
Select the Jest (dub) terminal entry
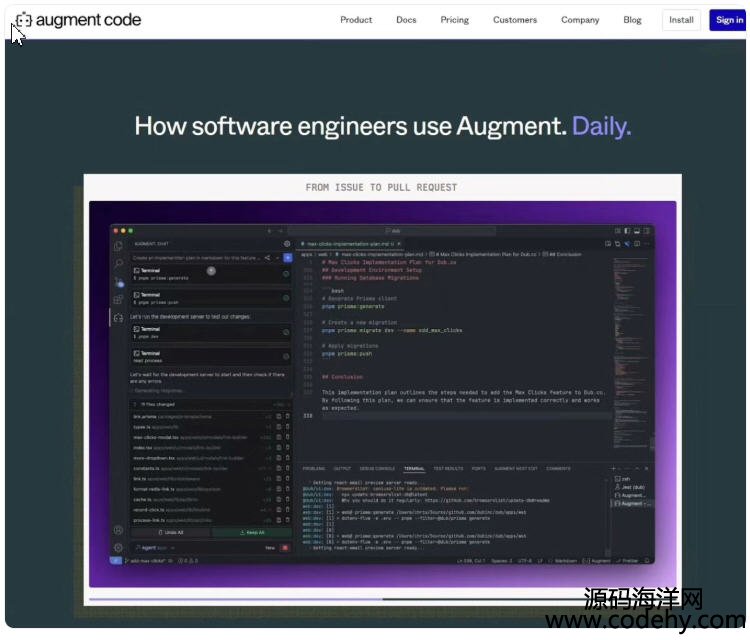pyautogui.click(x=630, y=487)
